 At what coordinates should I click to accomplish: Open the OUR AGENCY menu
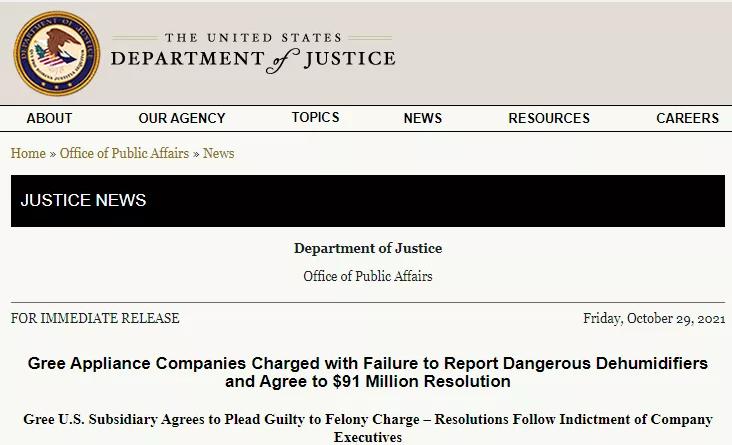click(x=182, y=118)
